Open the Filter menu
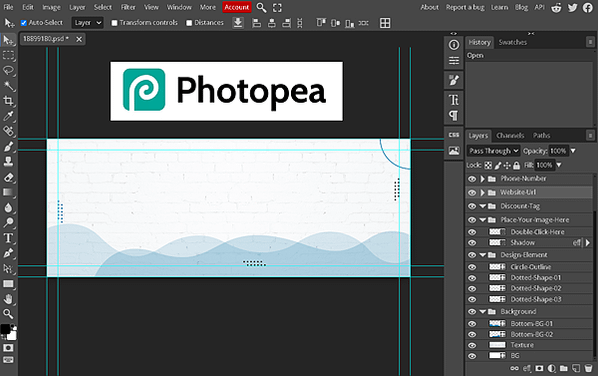The height and width of the screenshot is (376, 598). tap(128, 7)
